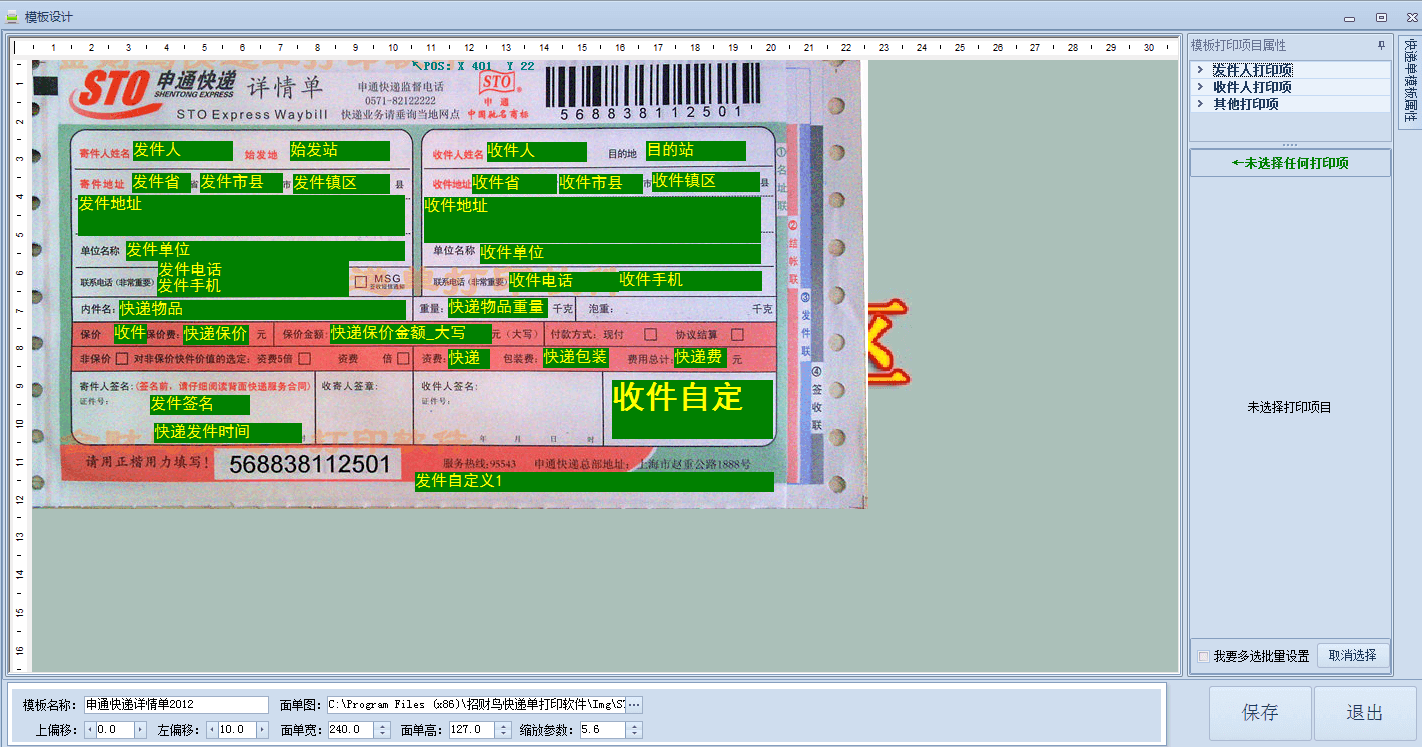Click the 缩放参数 value field
The width and height of the screenshot is (1422, 747).
(x=602, y=730)
